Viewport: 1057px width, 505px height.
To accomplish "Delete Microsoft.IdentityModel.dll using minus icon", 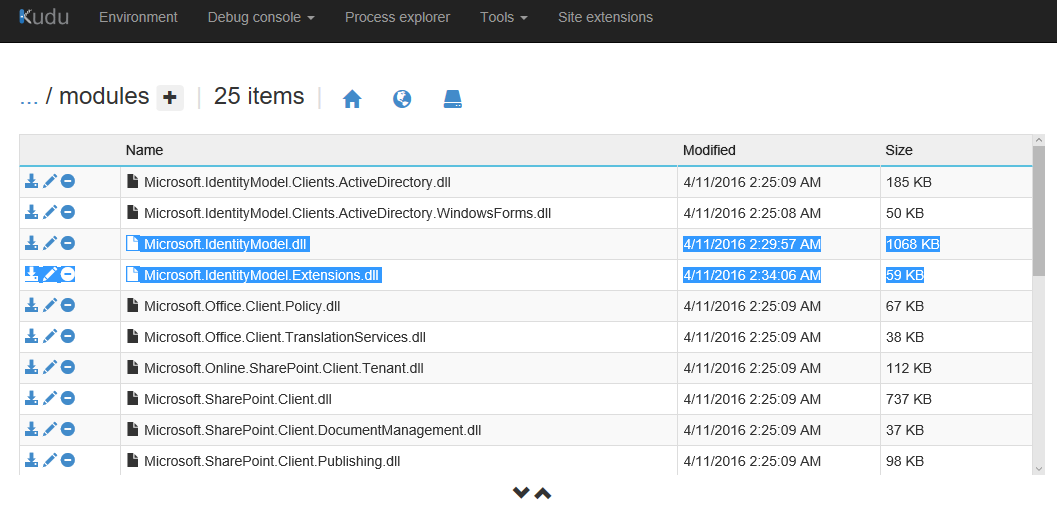I will 68,244.
